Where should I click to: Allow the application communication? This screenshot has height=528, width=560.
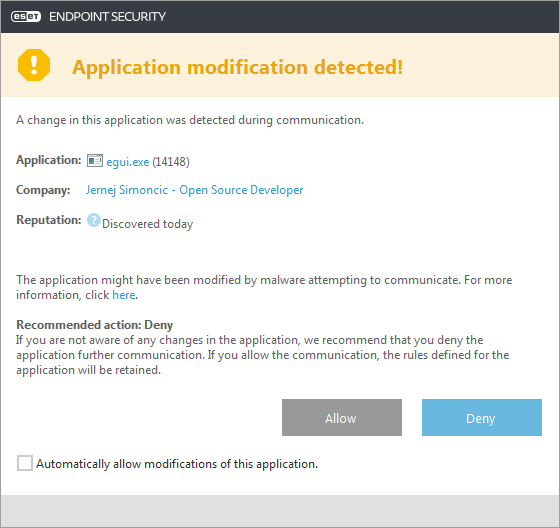point(342,418)
